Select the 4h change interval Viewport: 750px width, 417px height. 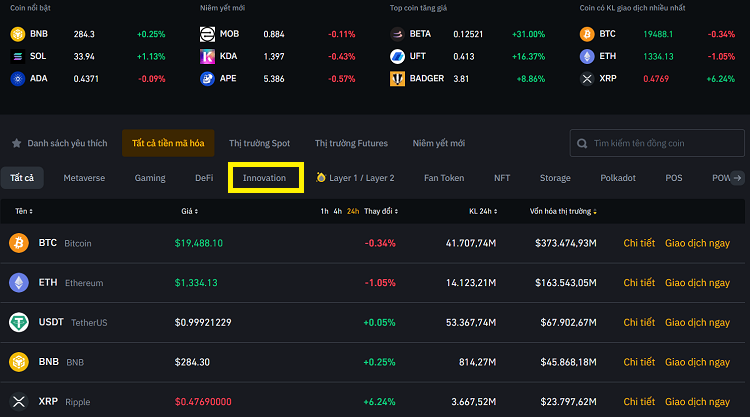[x=338, y=211]
